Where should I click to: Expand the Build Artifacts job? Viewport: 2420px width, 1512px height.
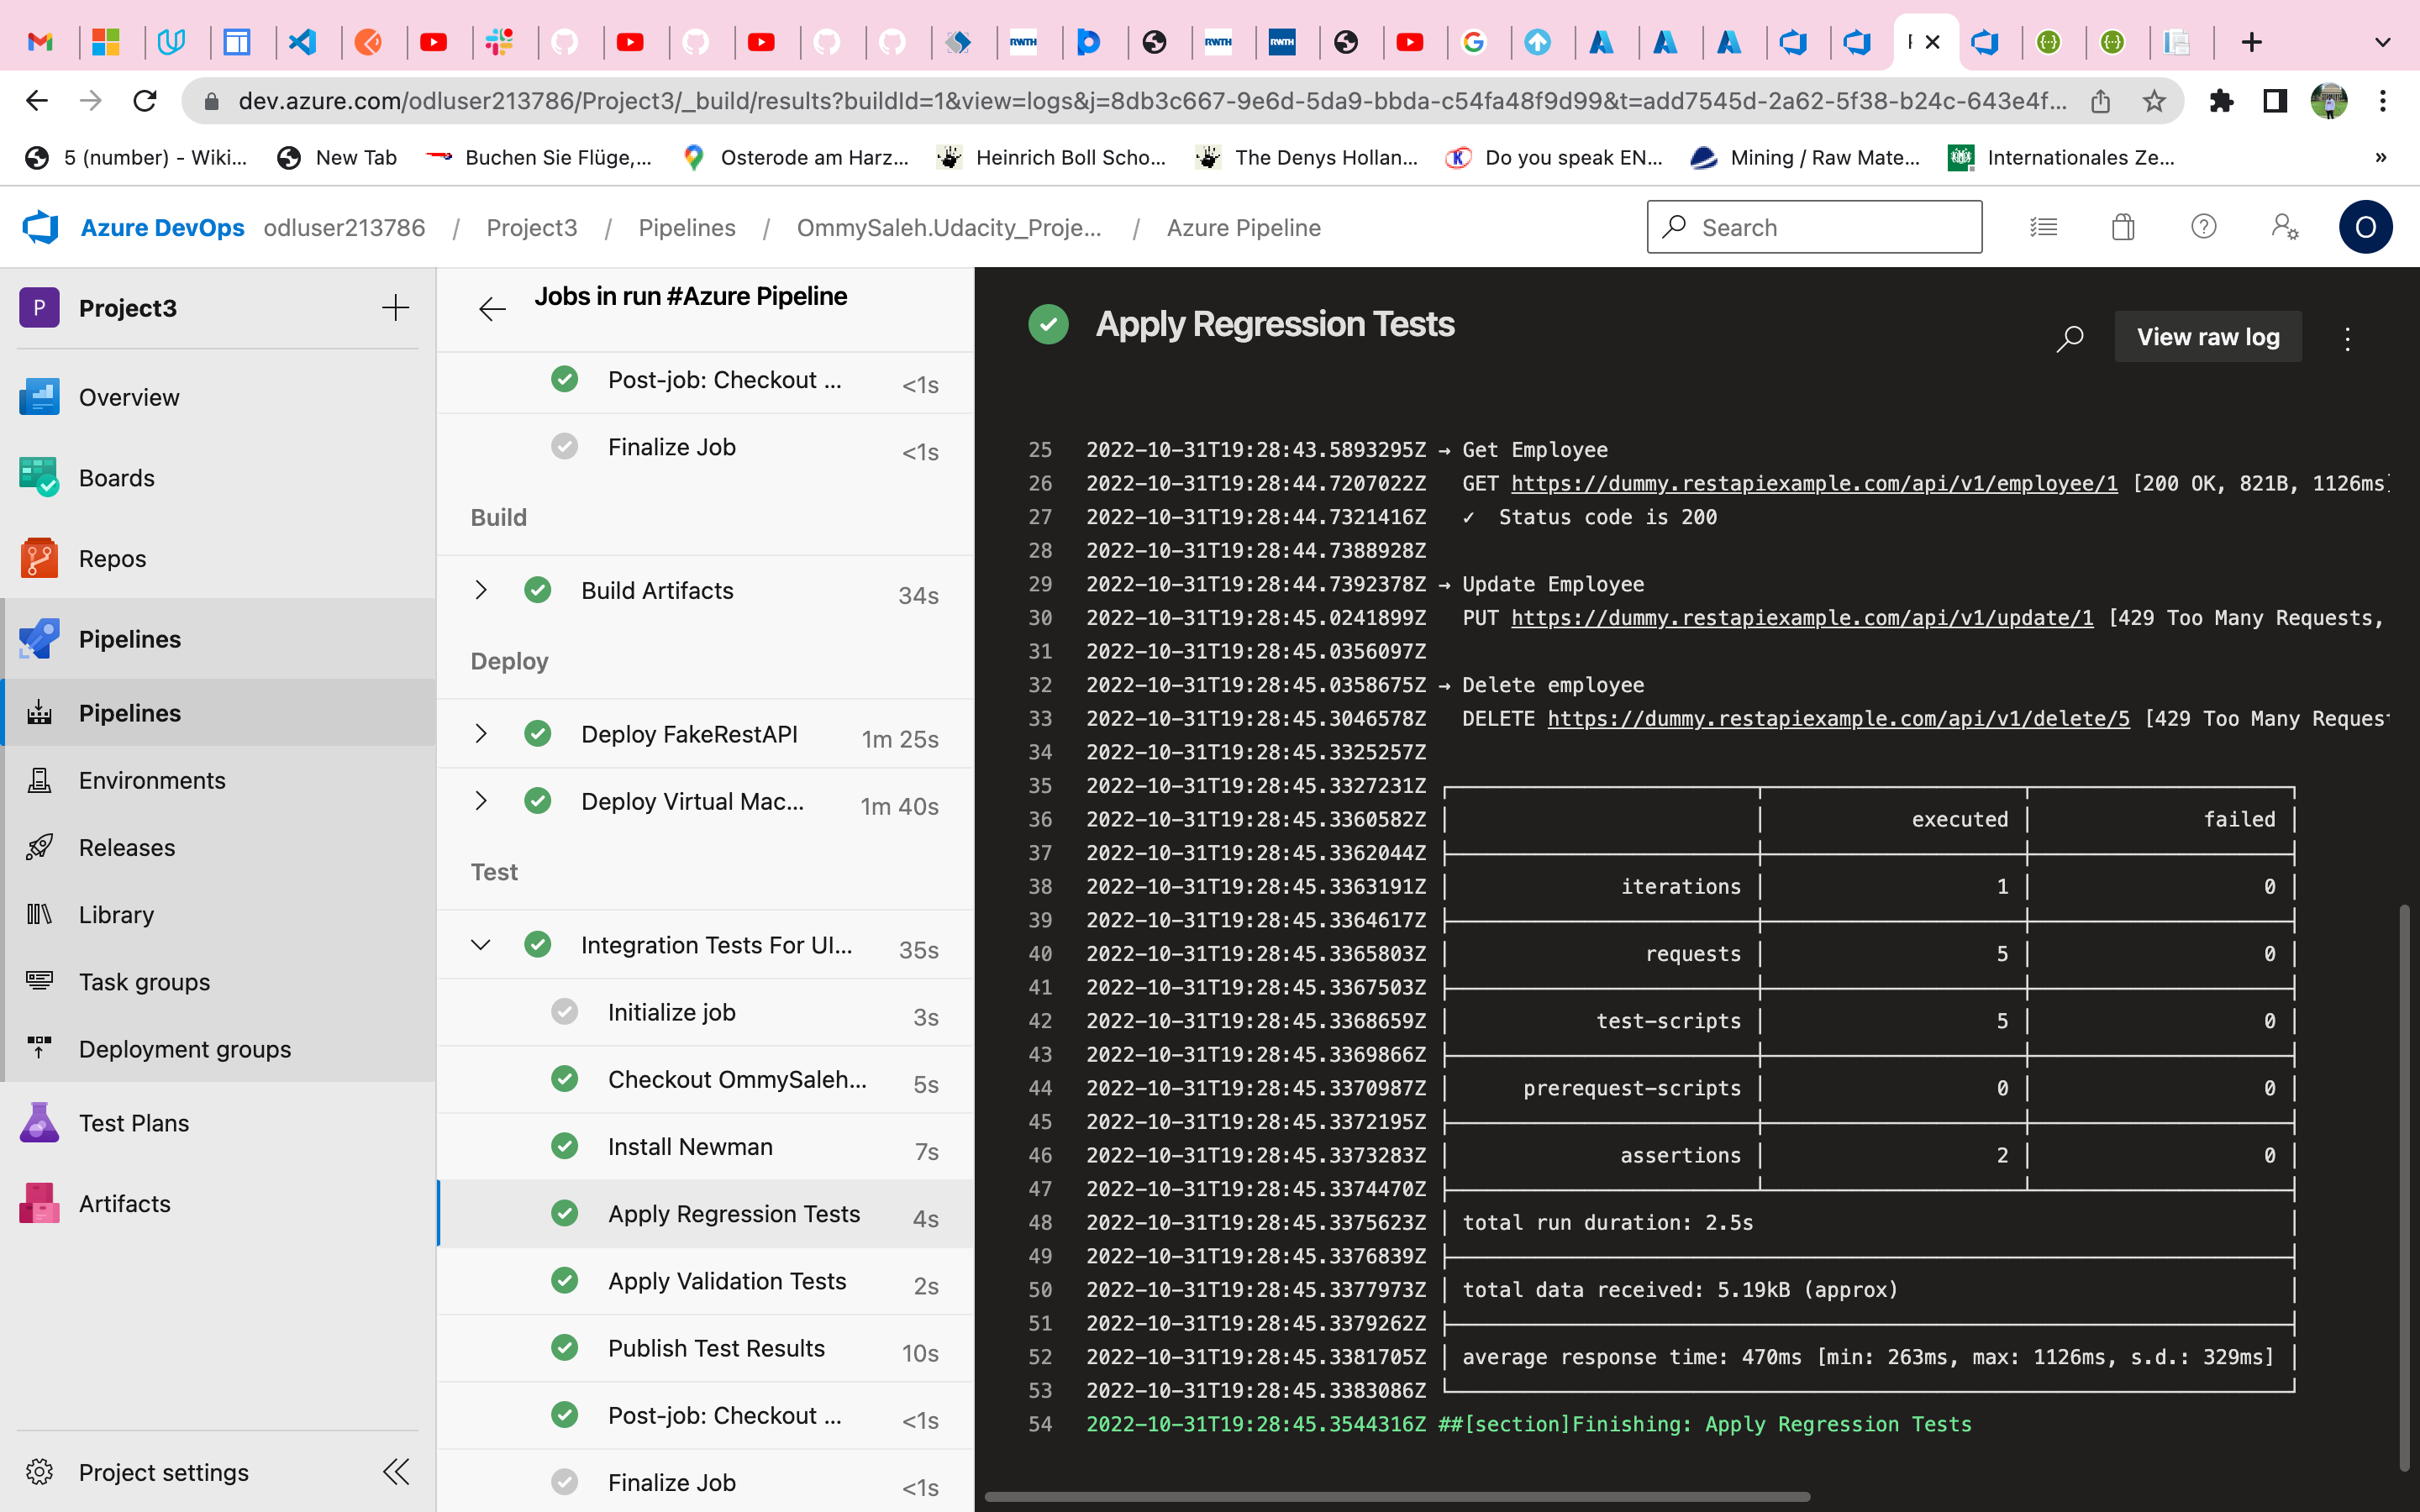(x=482, y=590)
